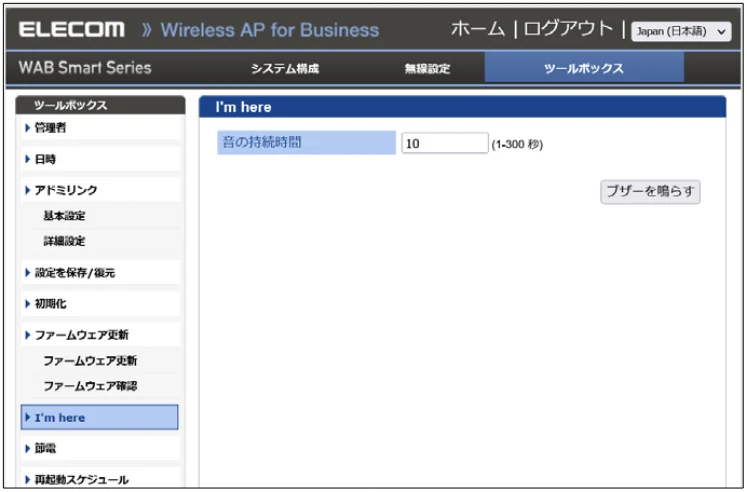
Task: Open the ファームウェア確認 sub-item
Action: (x=90, y=386)
